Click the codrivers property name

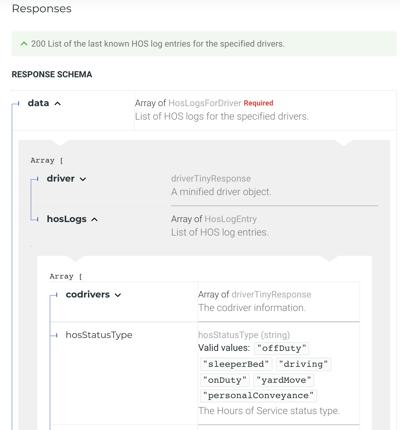coord(88,295)
